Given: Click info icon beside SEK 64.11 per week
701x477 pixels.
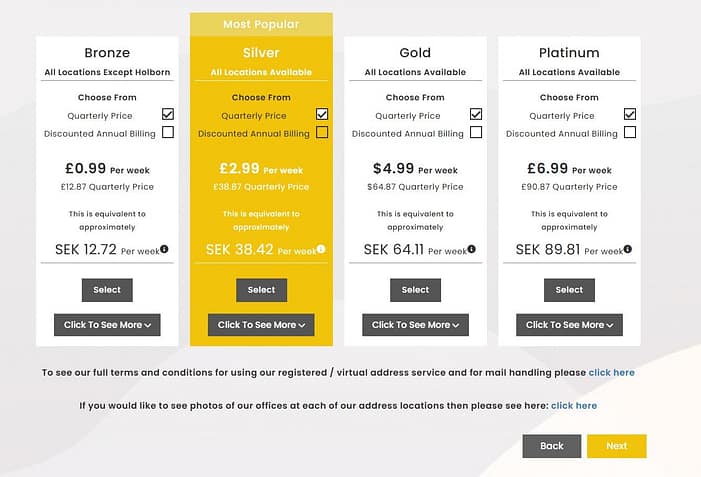Looking at the screenshot, I should pyautogui.click(x=472, y=249).
